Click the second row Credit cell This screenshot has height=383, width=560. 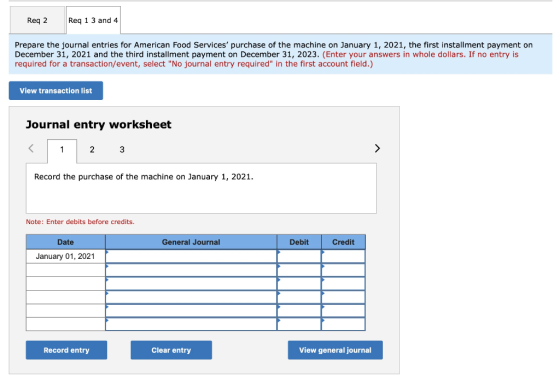(343, 270)
